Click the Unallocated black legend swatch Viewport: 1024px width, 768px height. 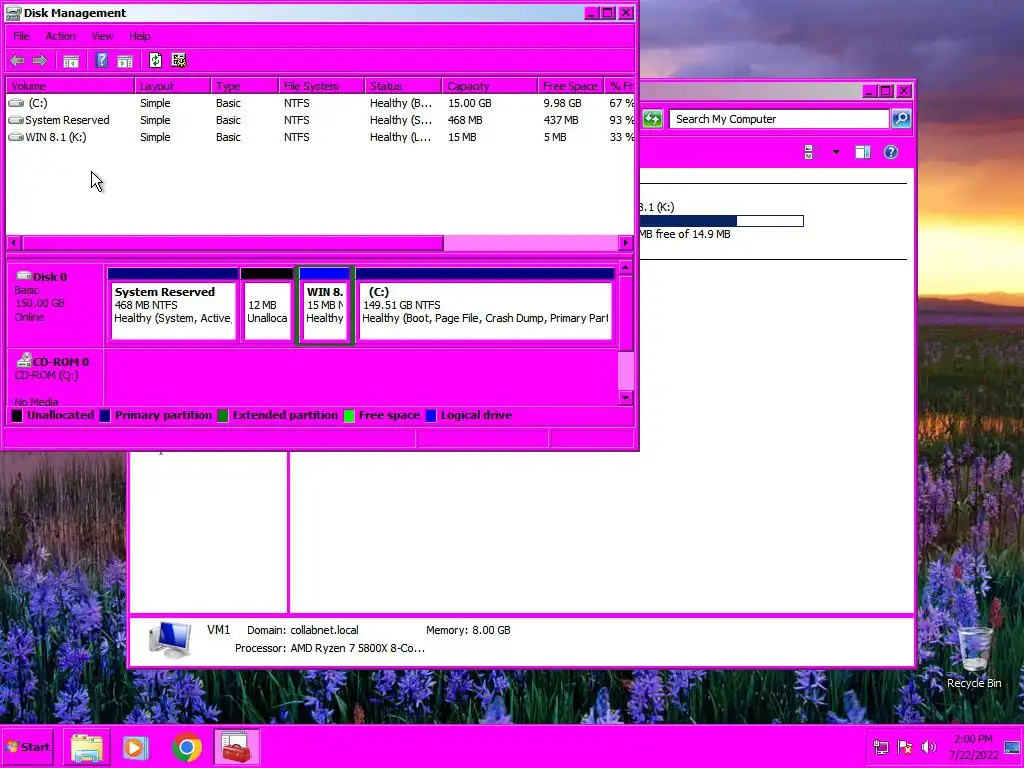click(x=17, y=415)
